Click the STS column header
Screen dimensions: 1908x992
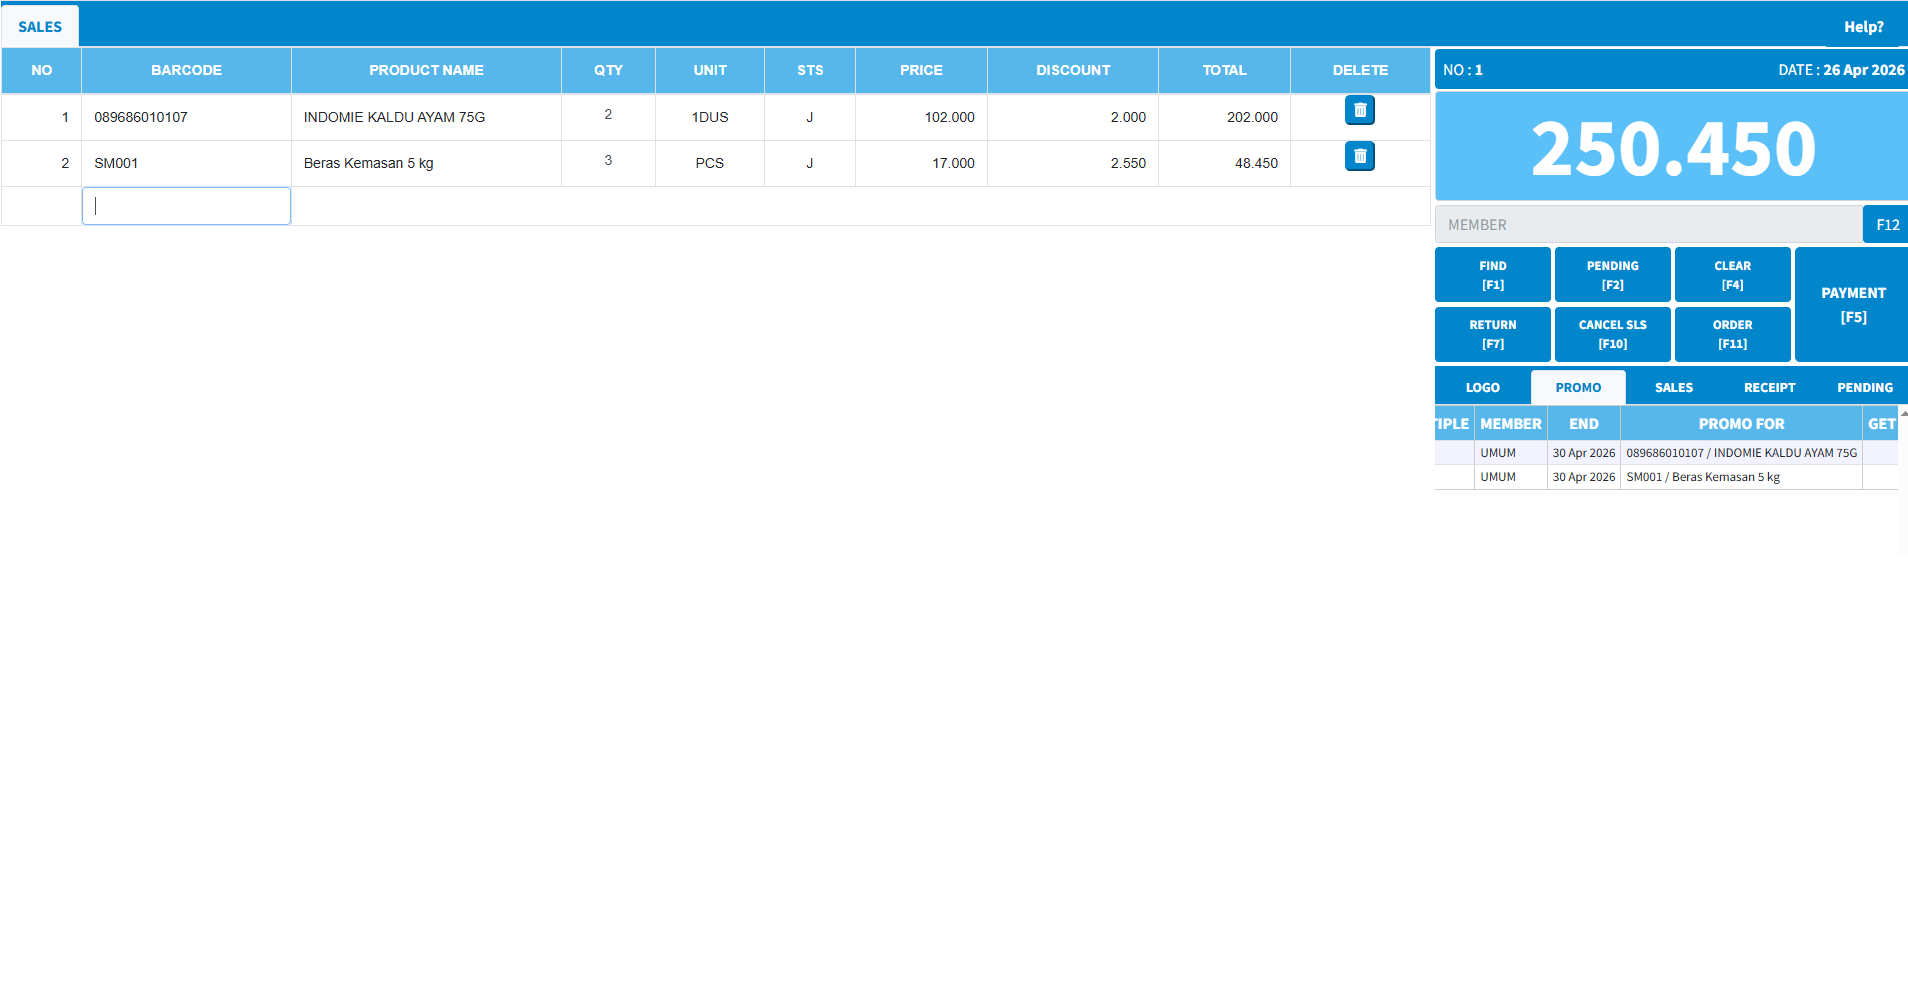point(810,70)
